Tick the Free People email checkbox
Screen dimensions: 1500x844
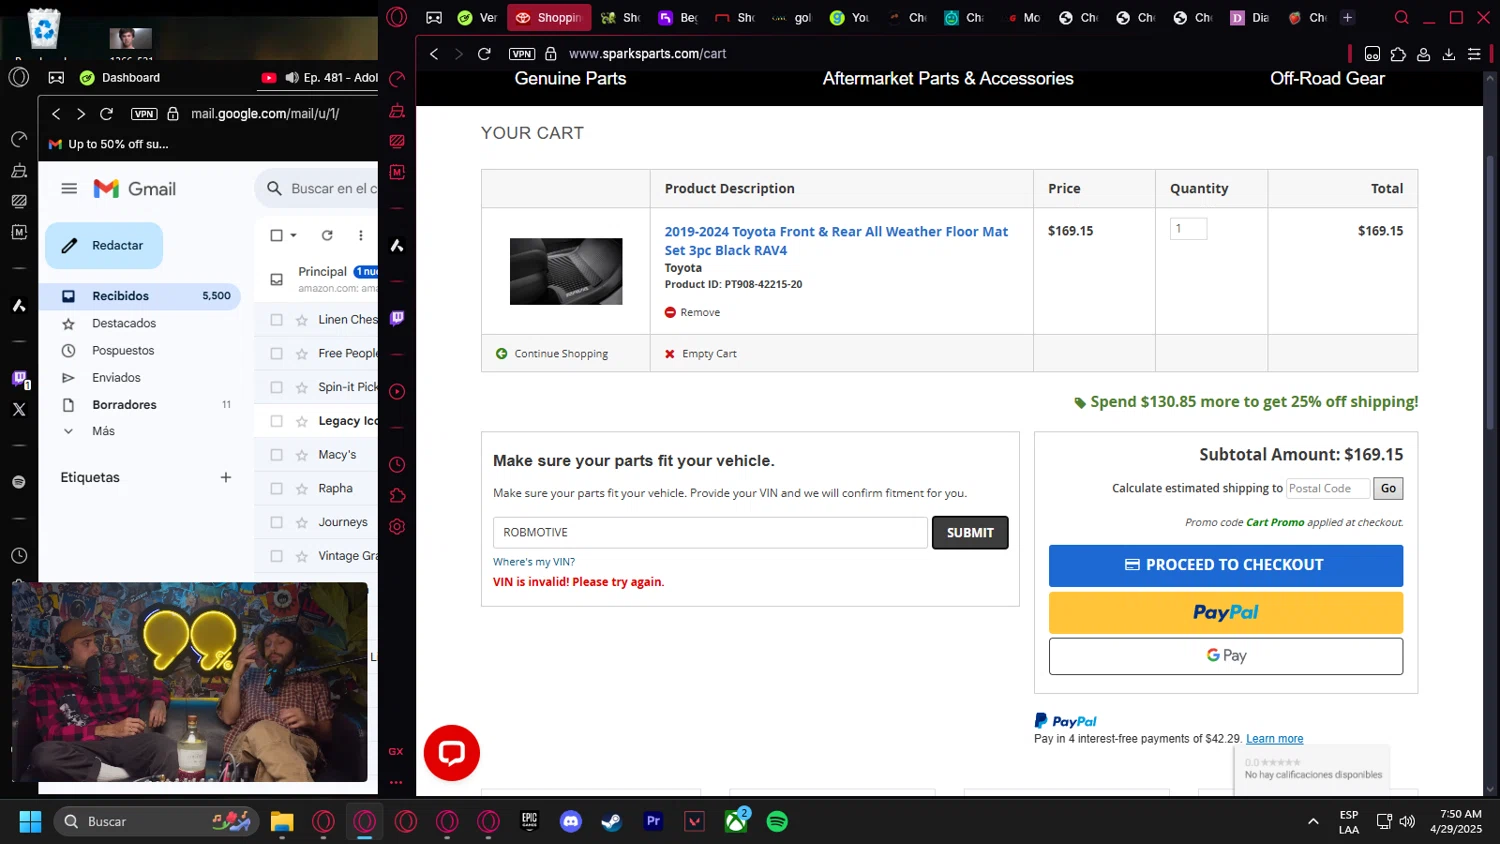(x=277, y=353)
